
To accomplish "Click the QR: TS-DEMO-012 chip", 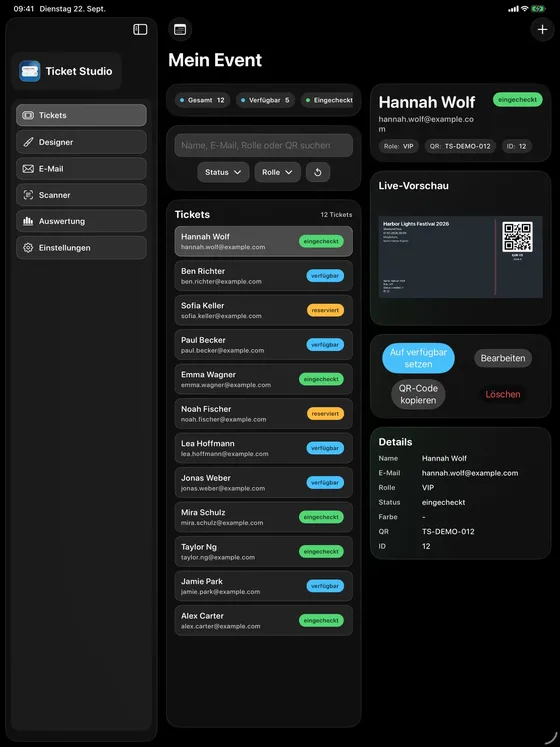I will pyautogui.click(x=460, y=146).
